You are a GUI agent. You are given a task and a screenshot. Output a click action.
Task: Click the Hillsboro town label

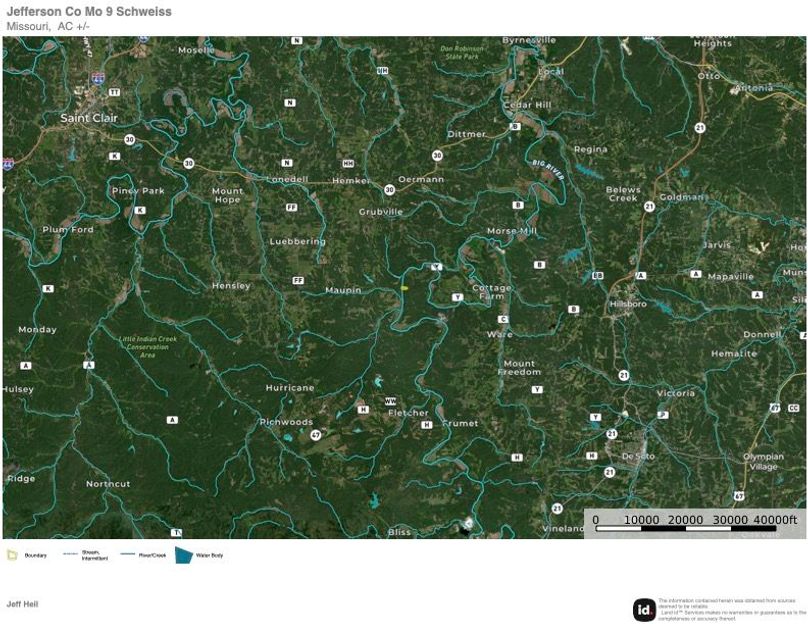coord(628,303)
